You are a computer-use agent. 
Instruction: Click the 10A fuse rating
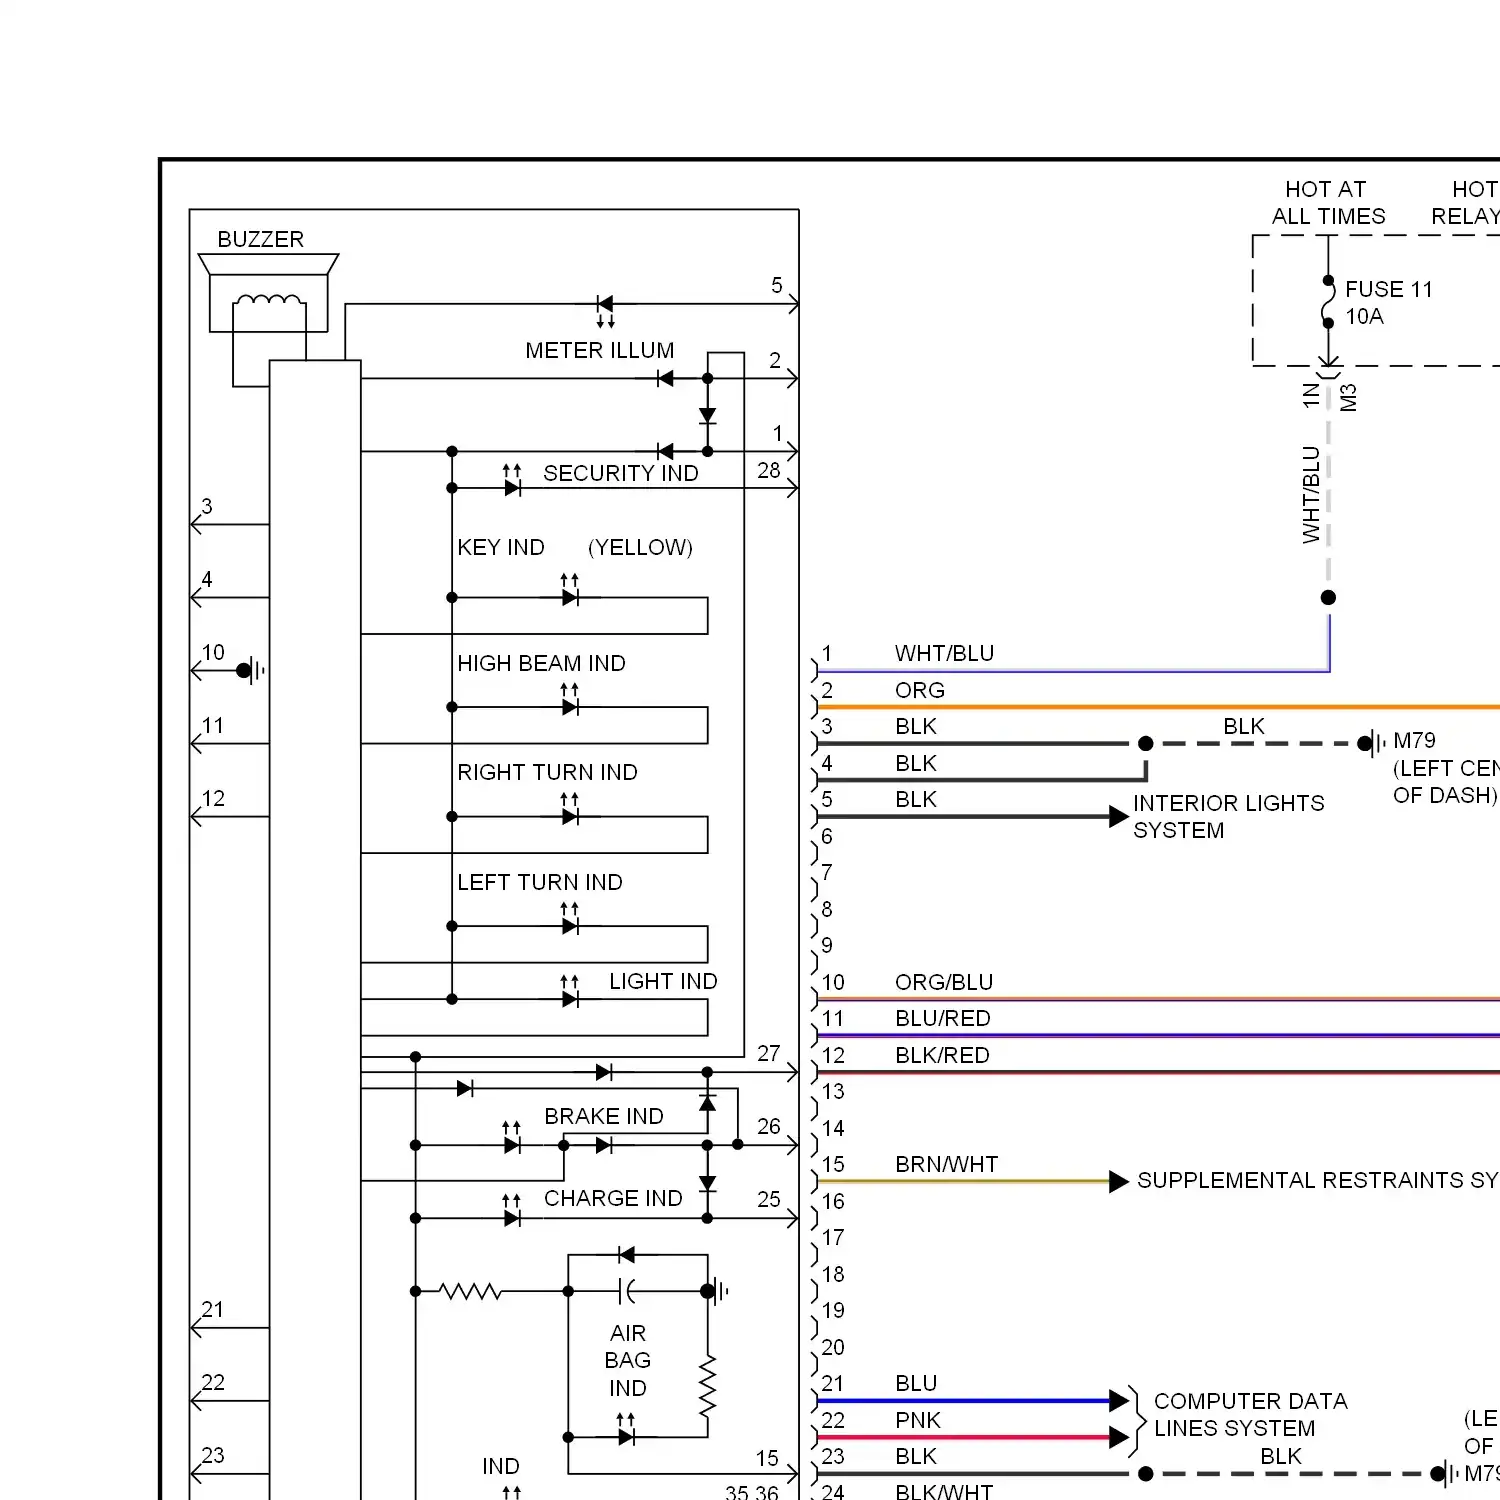(1364, 317)
